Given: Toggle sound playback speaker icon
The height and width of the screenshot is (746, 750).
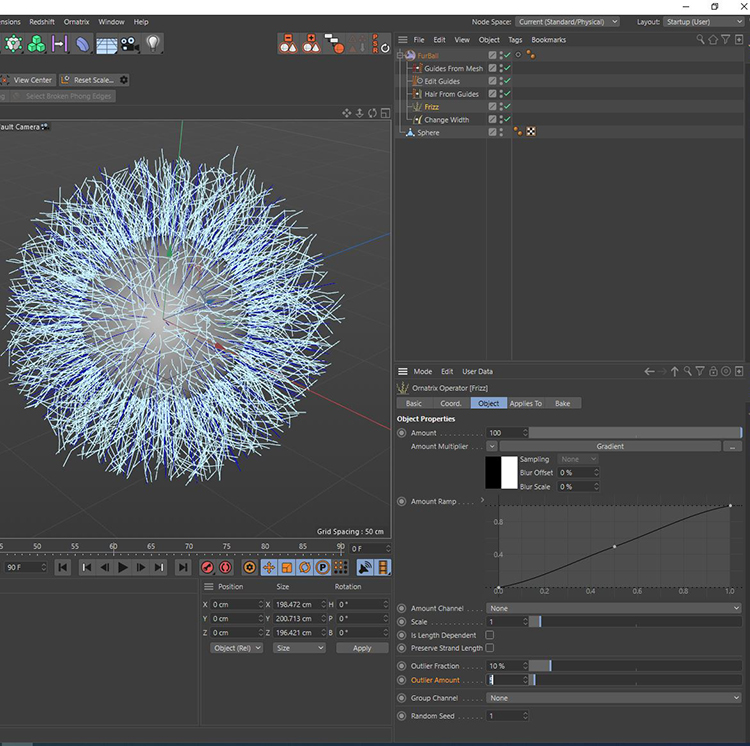Looking at the screenshot, I should (365, 567).
